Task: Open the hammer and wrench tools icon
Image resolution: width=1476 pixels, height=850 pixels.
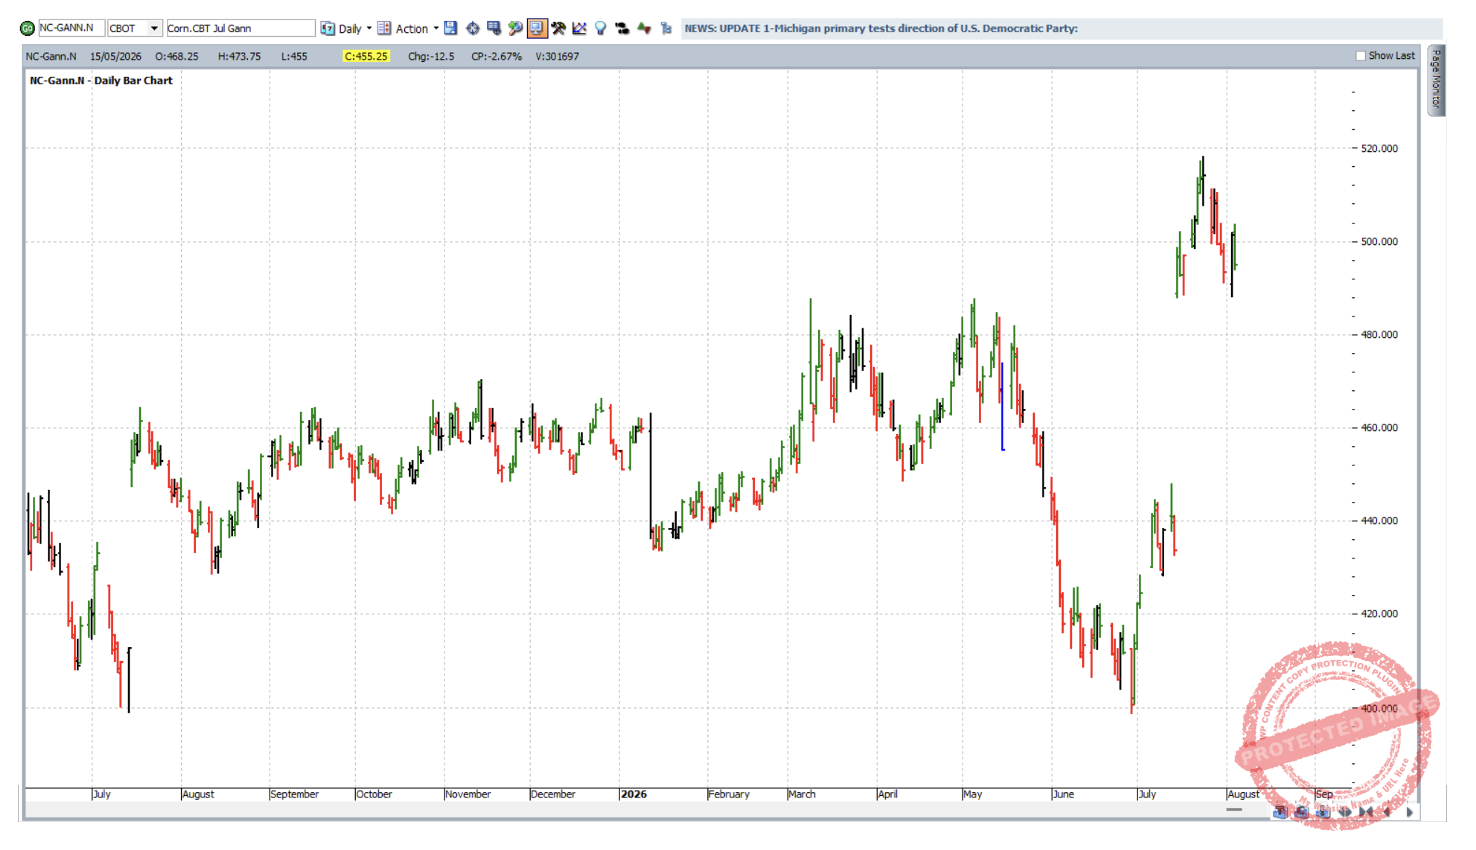Action: [558, 28]
